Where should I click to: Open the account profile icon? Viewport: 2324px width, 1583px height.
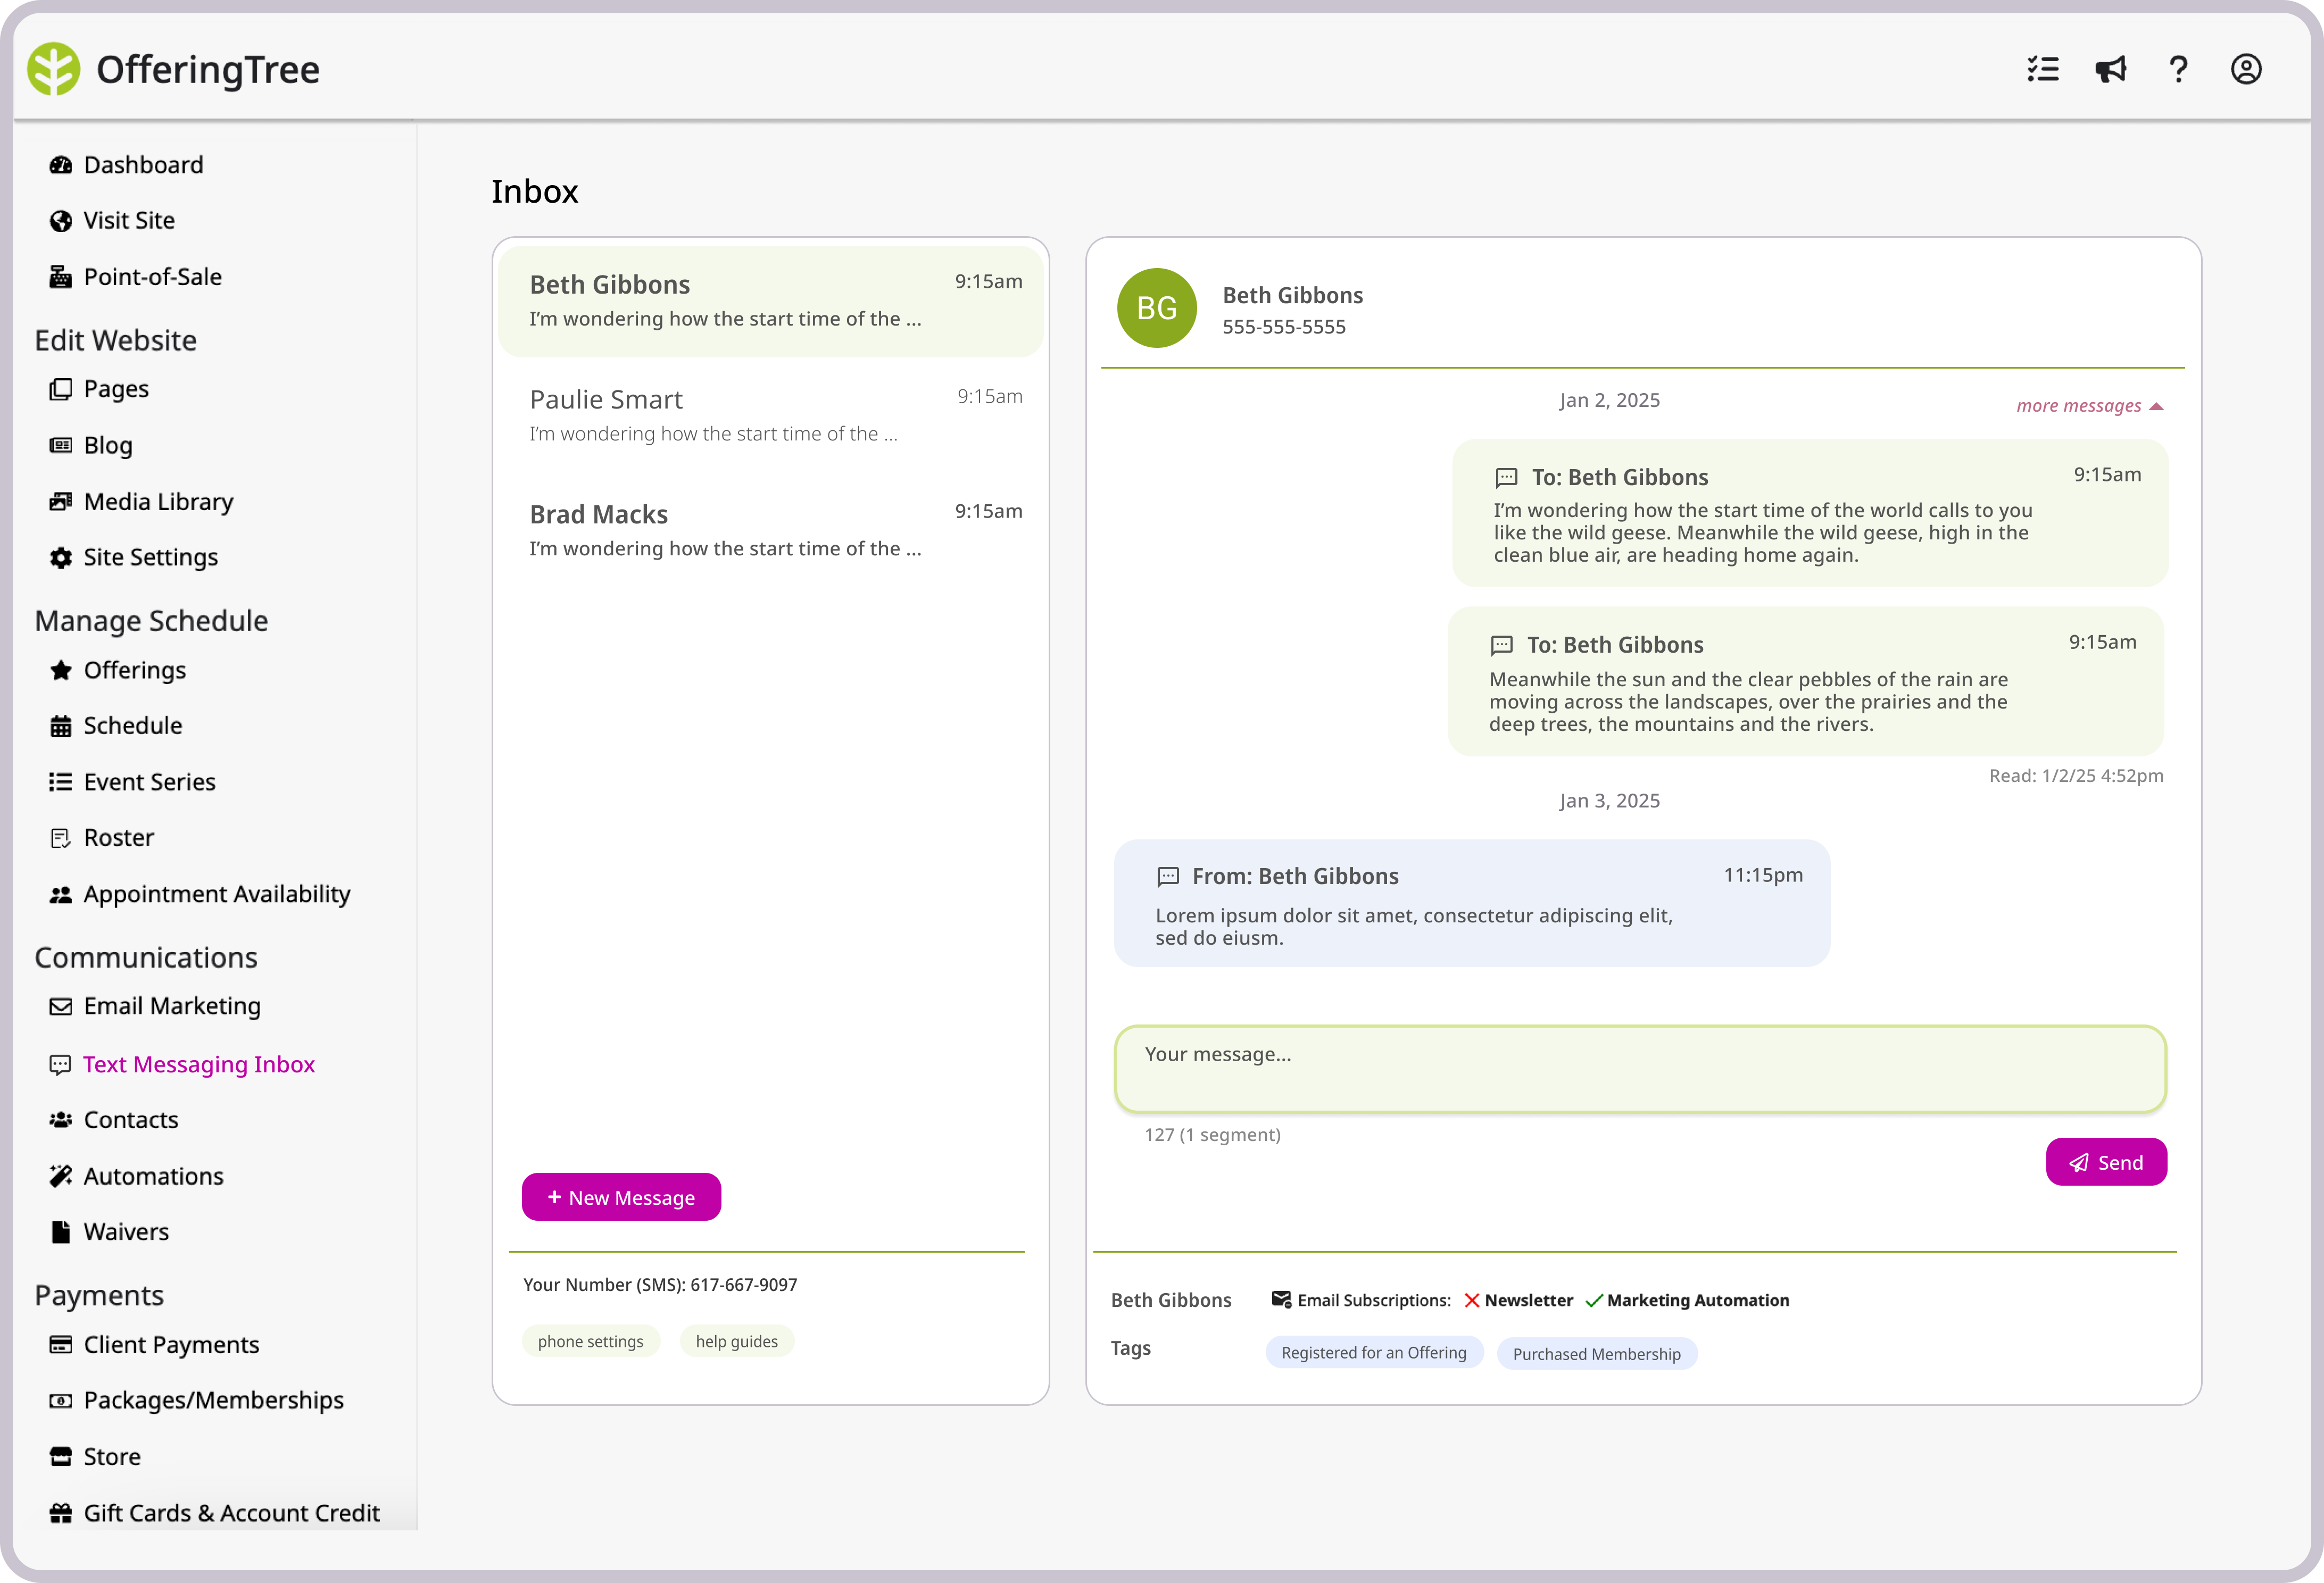click(x=2246, y=68)
